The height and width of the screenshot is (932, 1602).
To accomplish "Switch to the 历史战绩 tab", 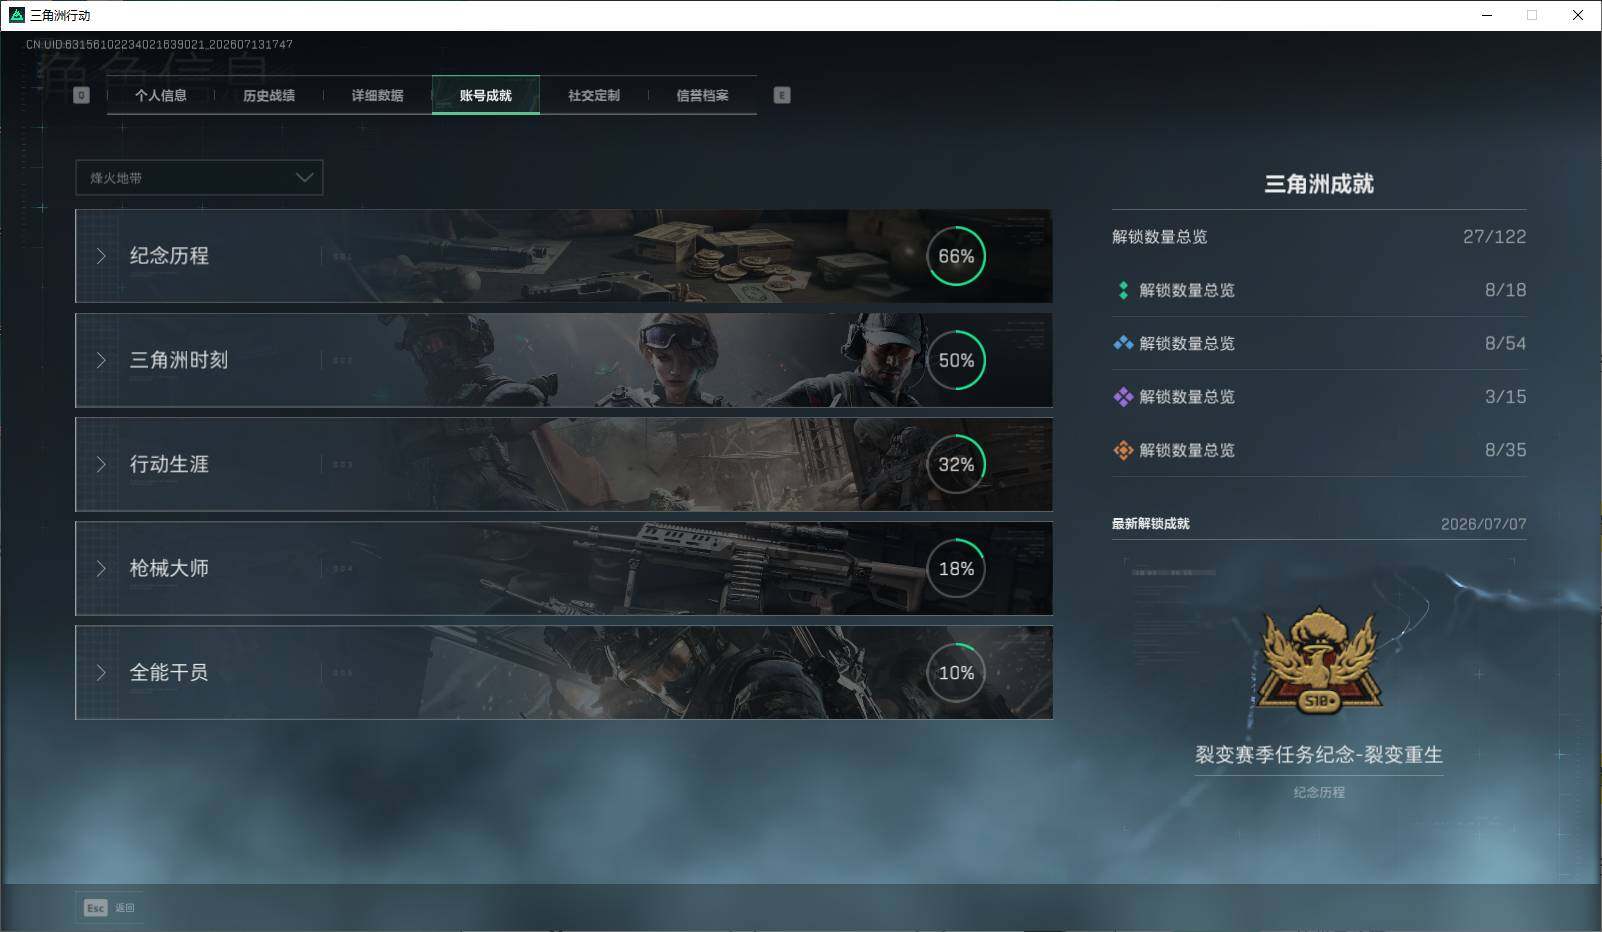I will 269,95.
